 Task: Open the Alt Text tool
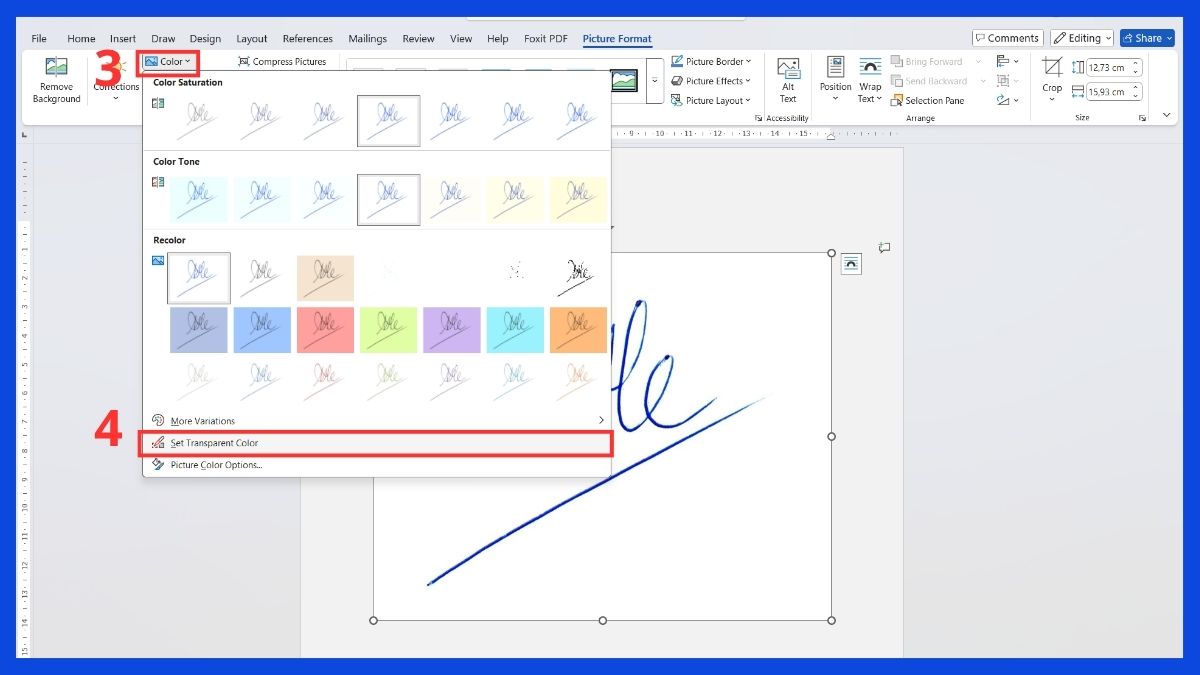(x=788, y=80)
